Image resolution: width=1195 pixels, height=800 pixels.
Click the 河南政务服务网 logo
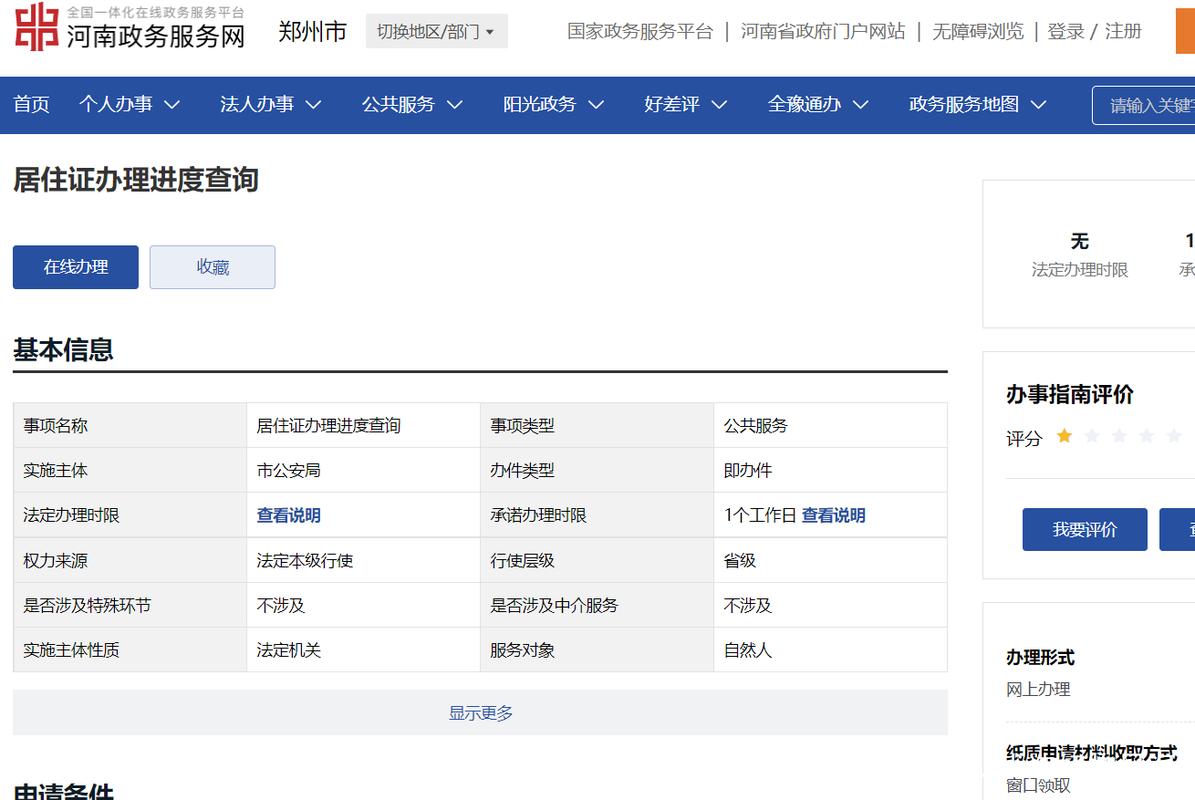click(x=130, y=28)
